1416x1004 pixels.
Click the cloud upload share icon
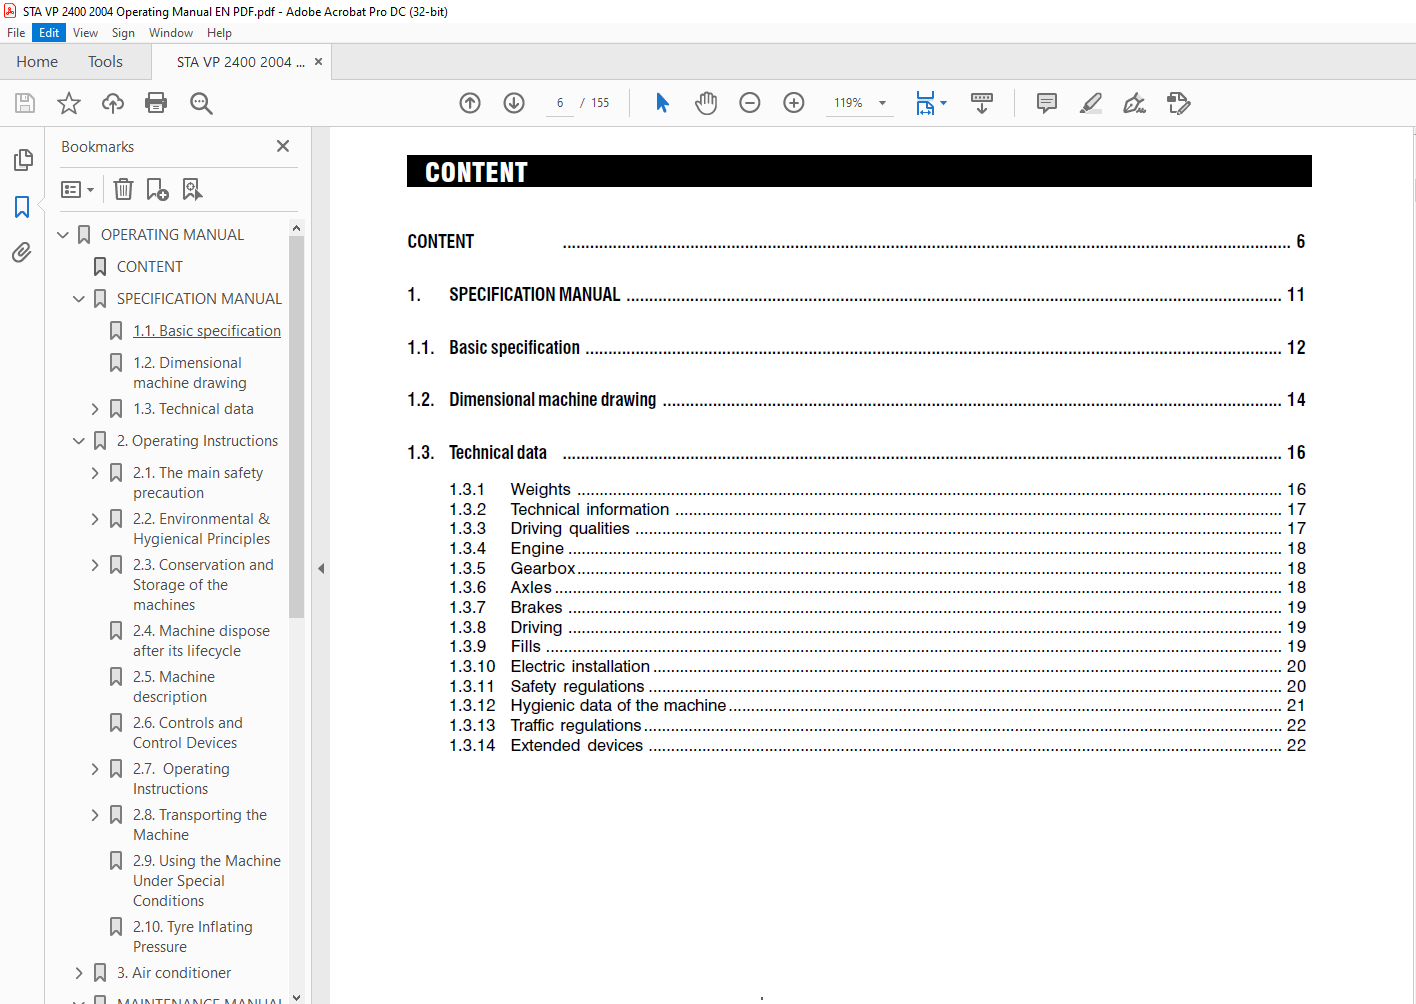113,103
